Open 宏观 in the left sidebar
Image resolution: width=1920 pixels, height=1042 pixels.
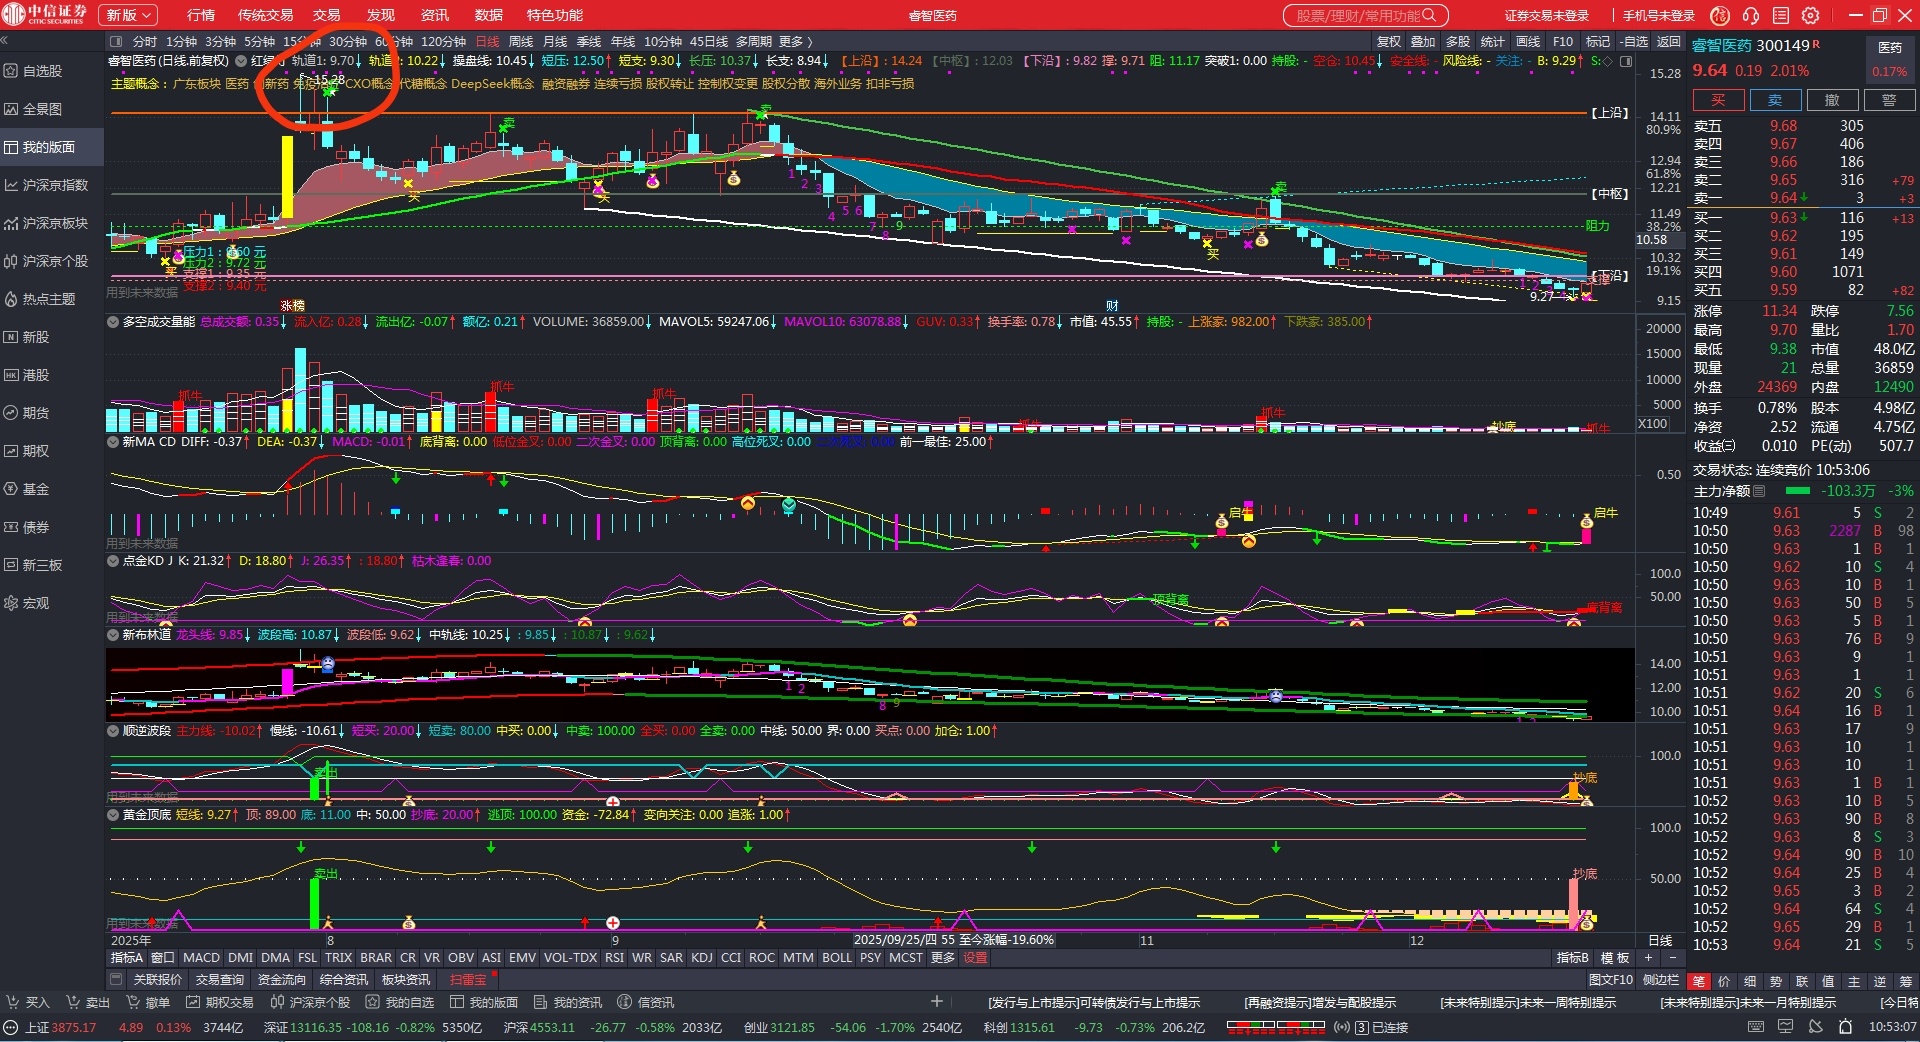pyautogui.click(x=28, y=603)
